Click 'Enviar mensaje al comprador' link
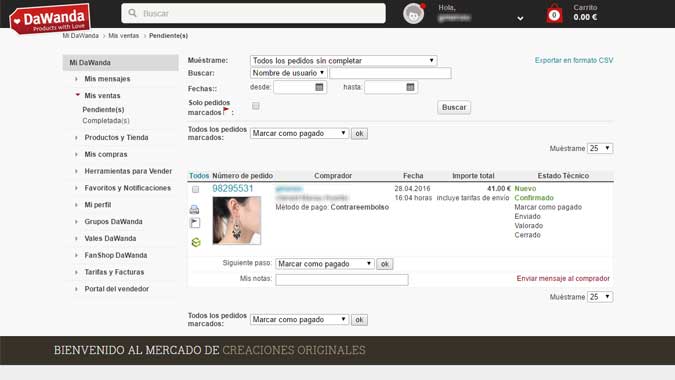The image size is (675, 380). tap(563, 278)
